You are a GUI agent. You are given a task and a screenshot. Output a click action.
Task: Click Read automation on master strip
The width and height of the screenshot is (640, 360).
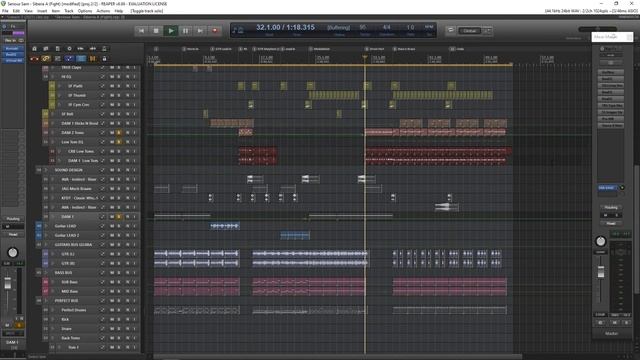(x=611, y=223)
